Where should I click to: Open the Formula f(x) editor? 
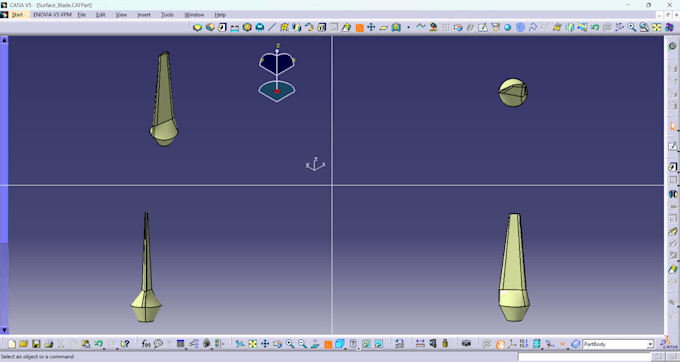[146, 344]
